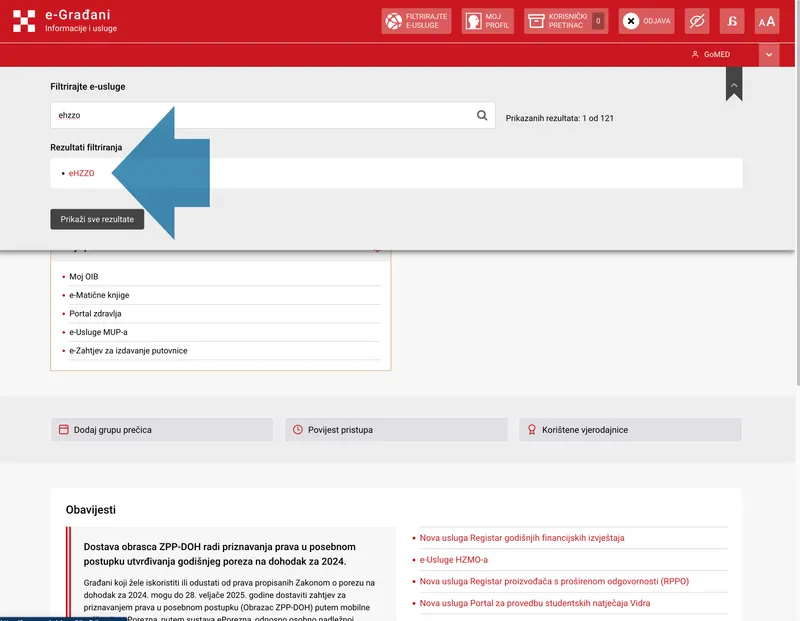The height and width of the screenshot is (621, 800).
Task: Open Moj profil page
Action: coord(488,21)
